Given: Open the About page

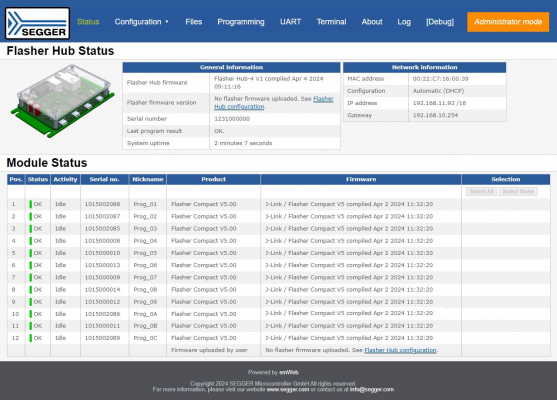Looking at the screenshot, I should pyautogui.click(x=372, y=22).
